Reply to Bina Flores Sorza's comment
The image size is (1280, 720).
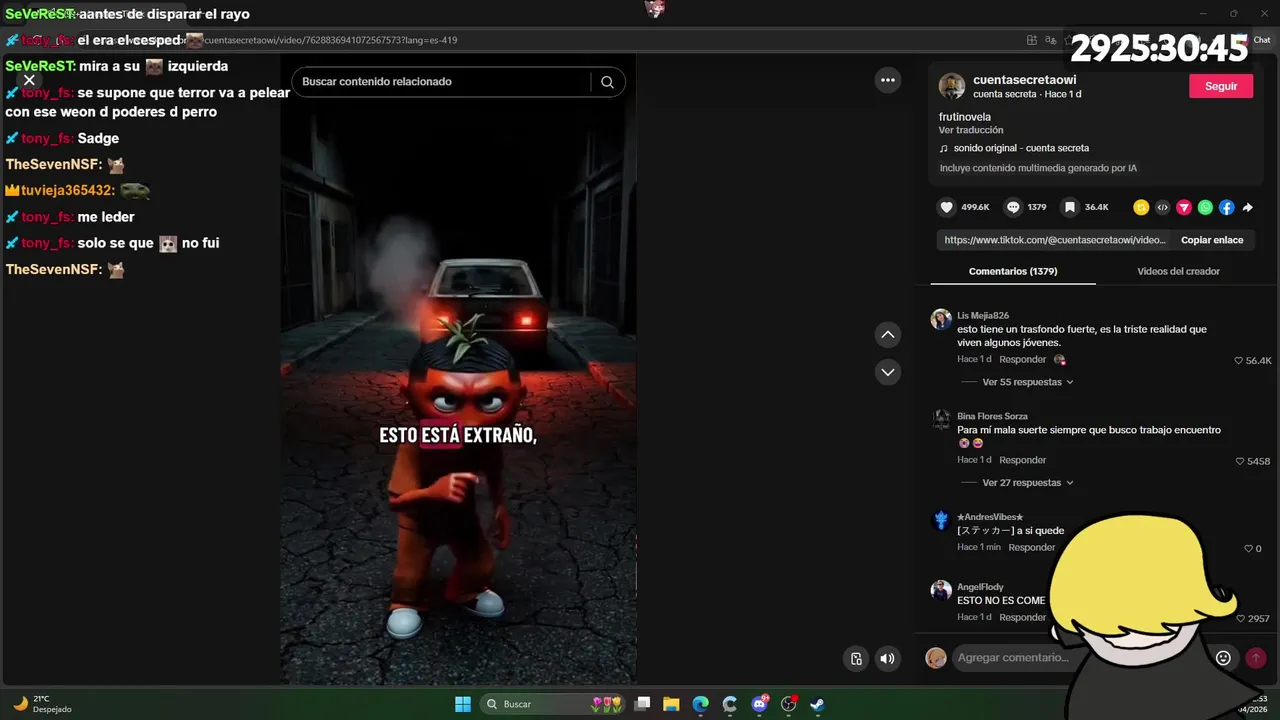tap(1022, 460)
